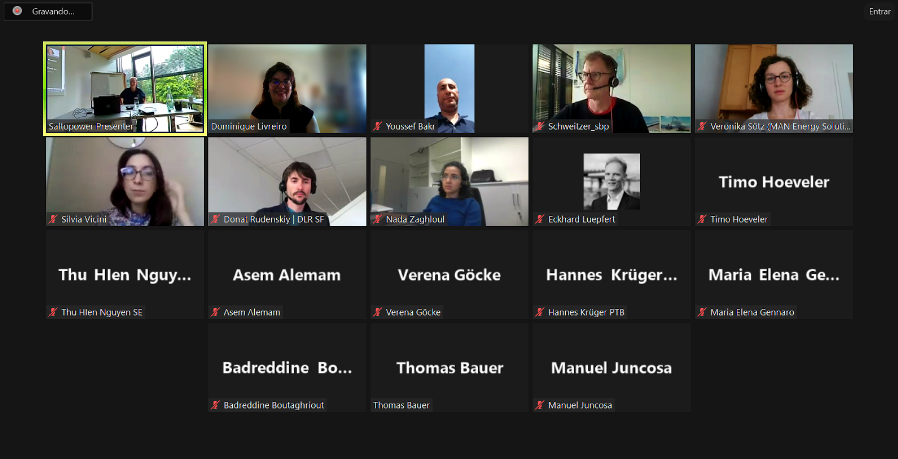Click muted mic icon beside Eckhard Luepfert
The image size is (898, 459).
(539, 219)
